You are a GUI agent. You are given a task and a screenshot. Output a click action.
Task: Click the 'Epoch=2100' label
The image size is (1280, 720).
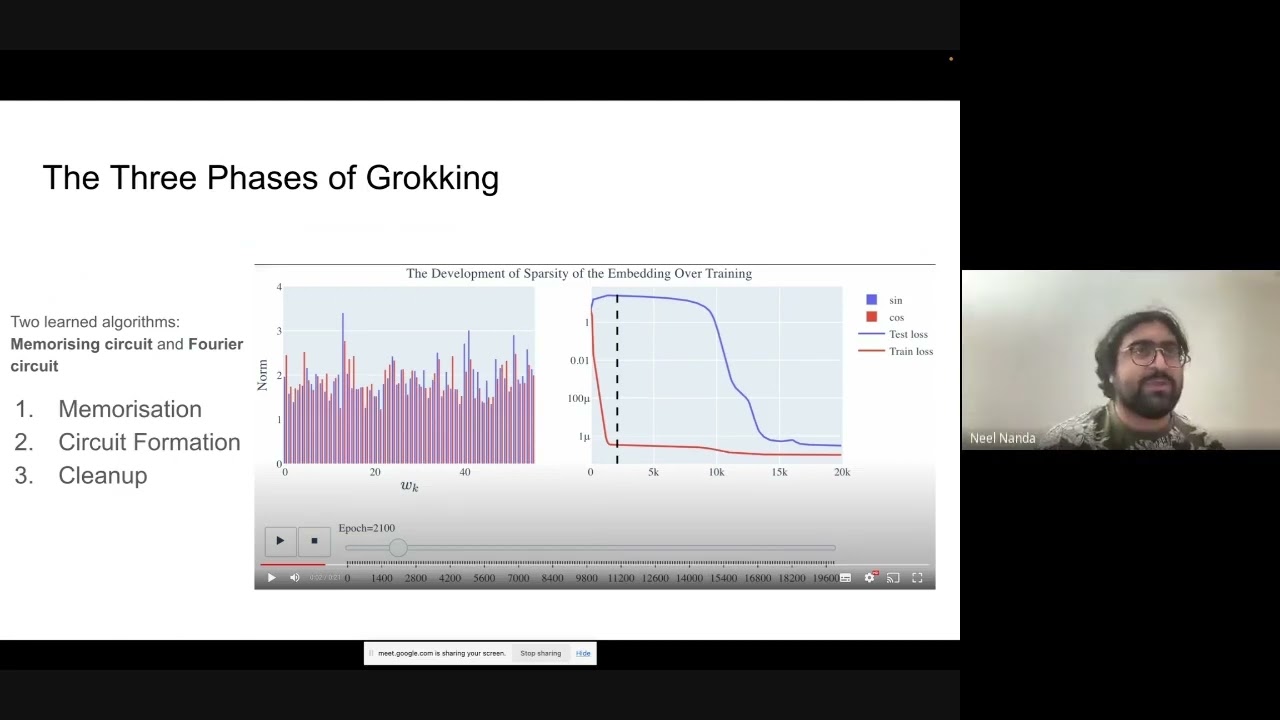coord(366,528)
